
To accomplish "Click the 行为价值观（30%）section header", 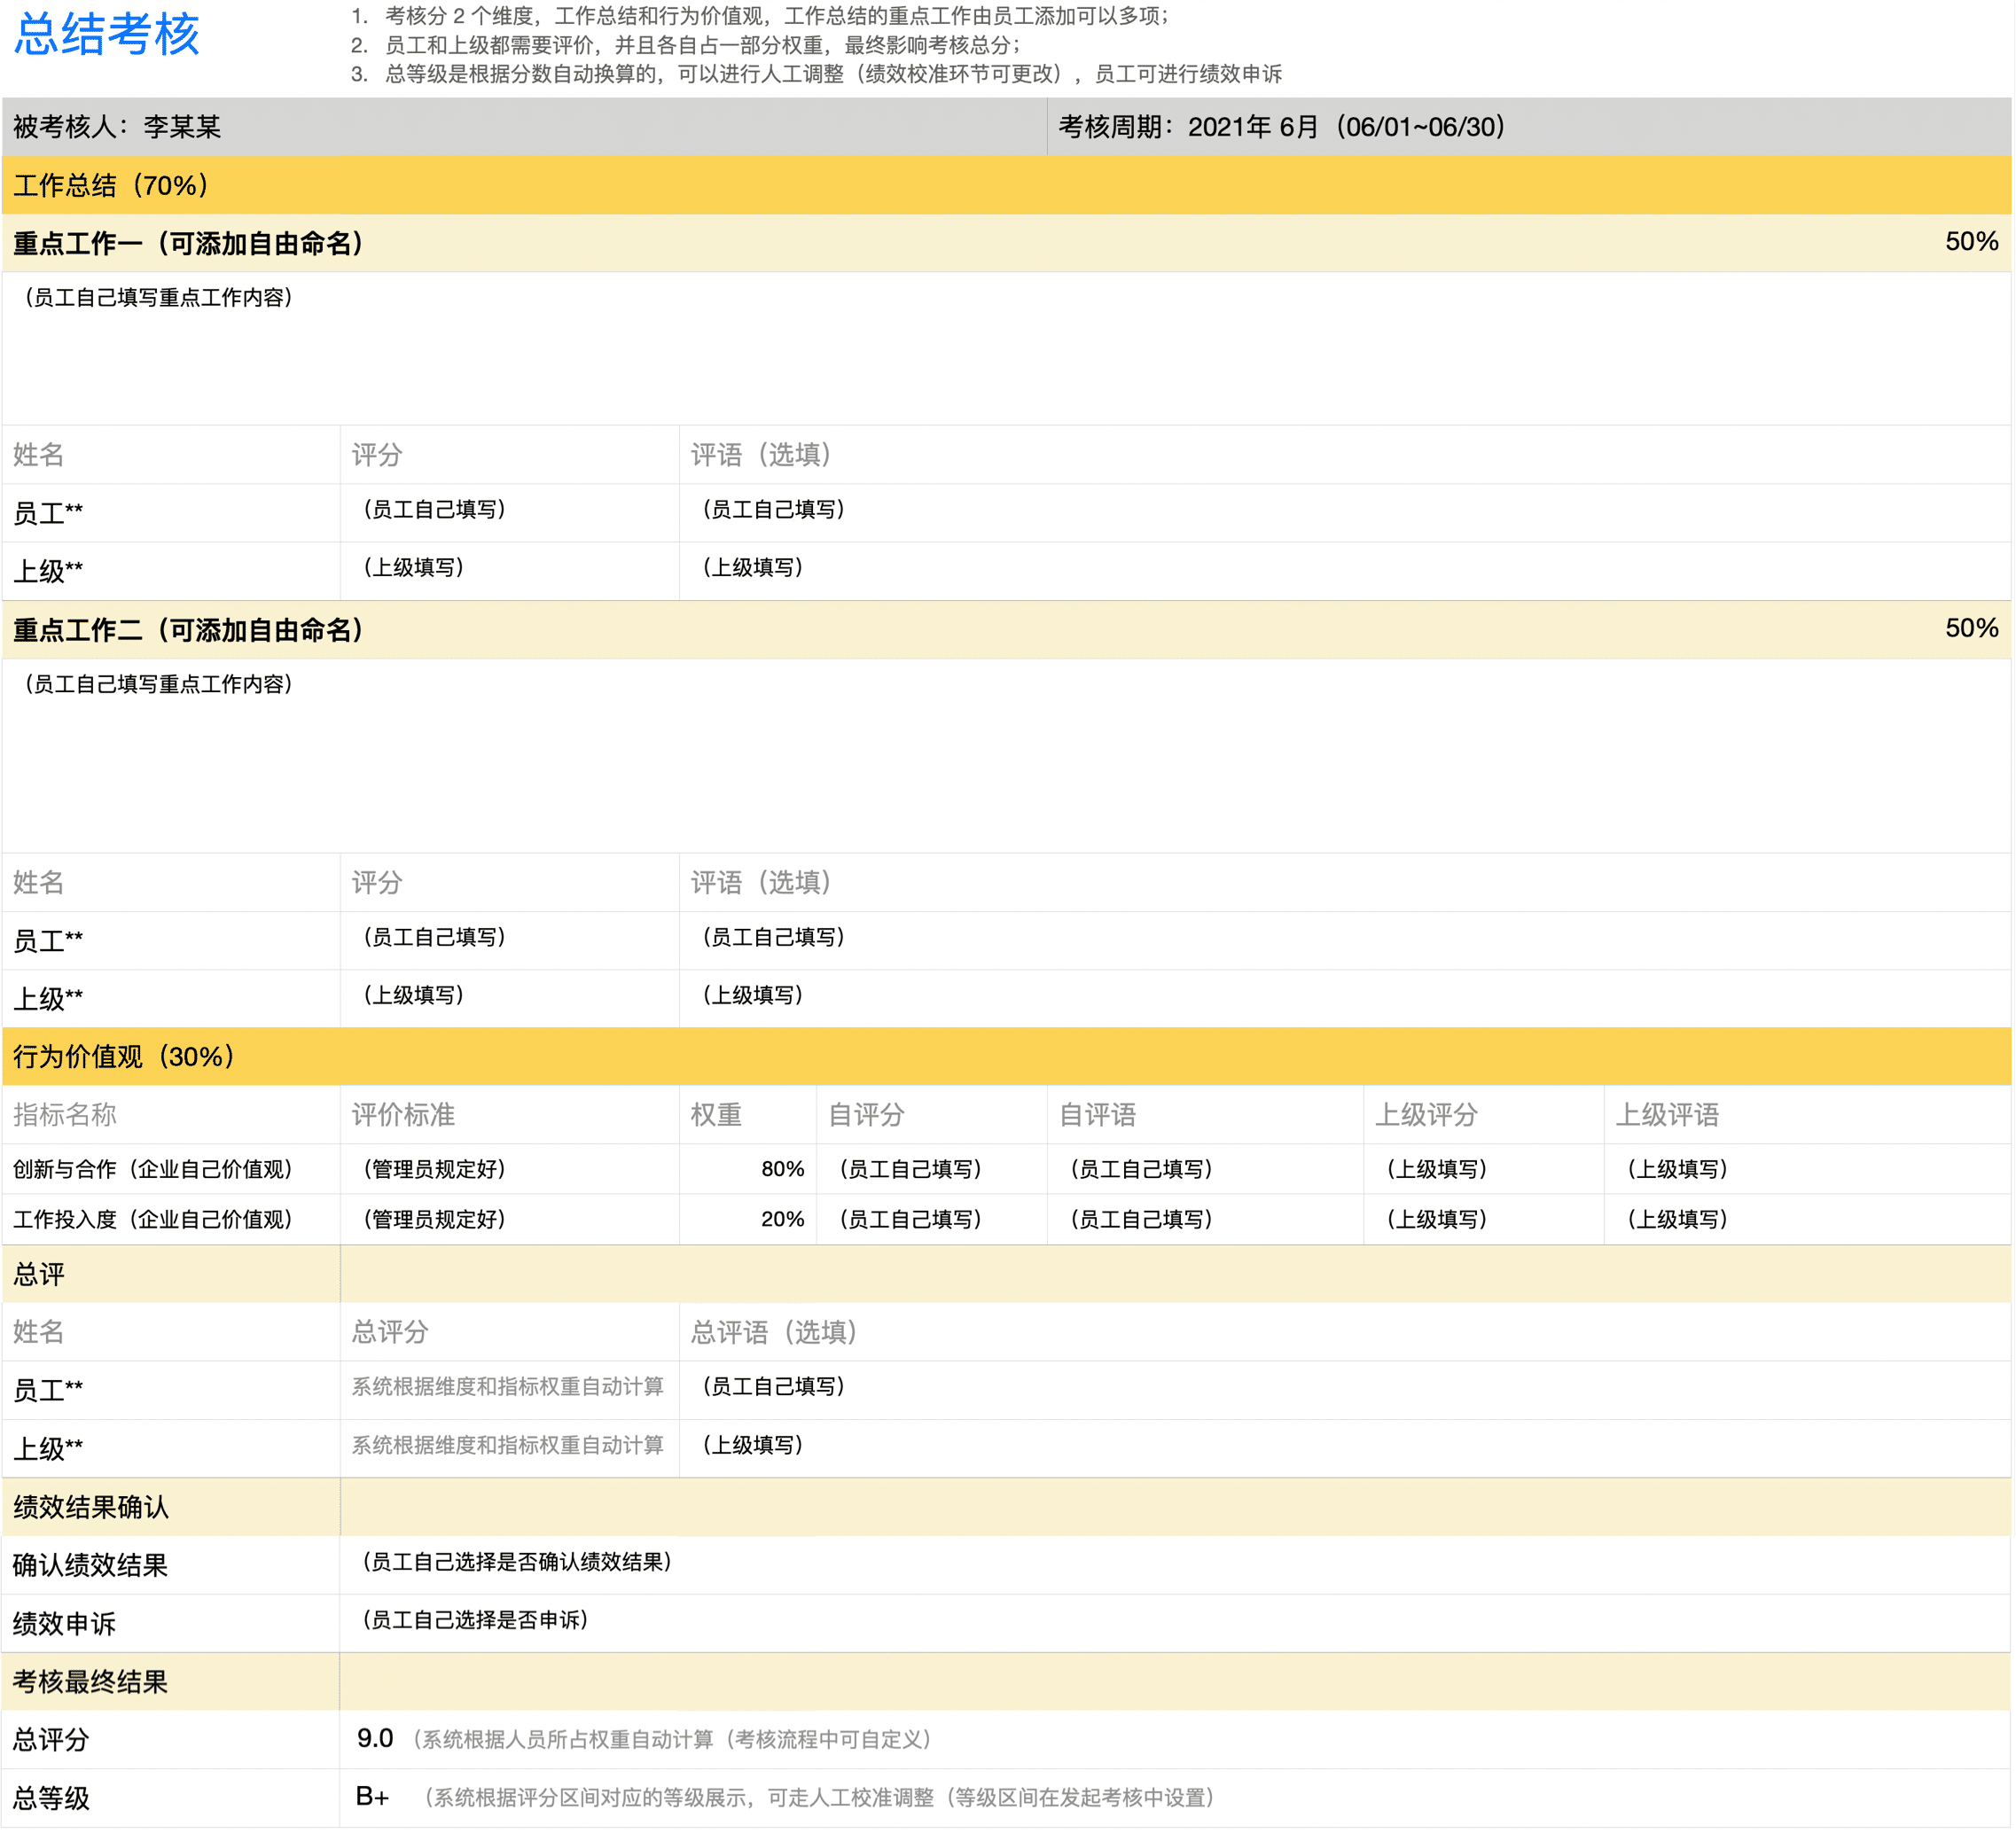I will pos(1007,1057).
